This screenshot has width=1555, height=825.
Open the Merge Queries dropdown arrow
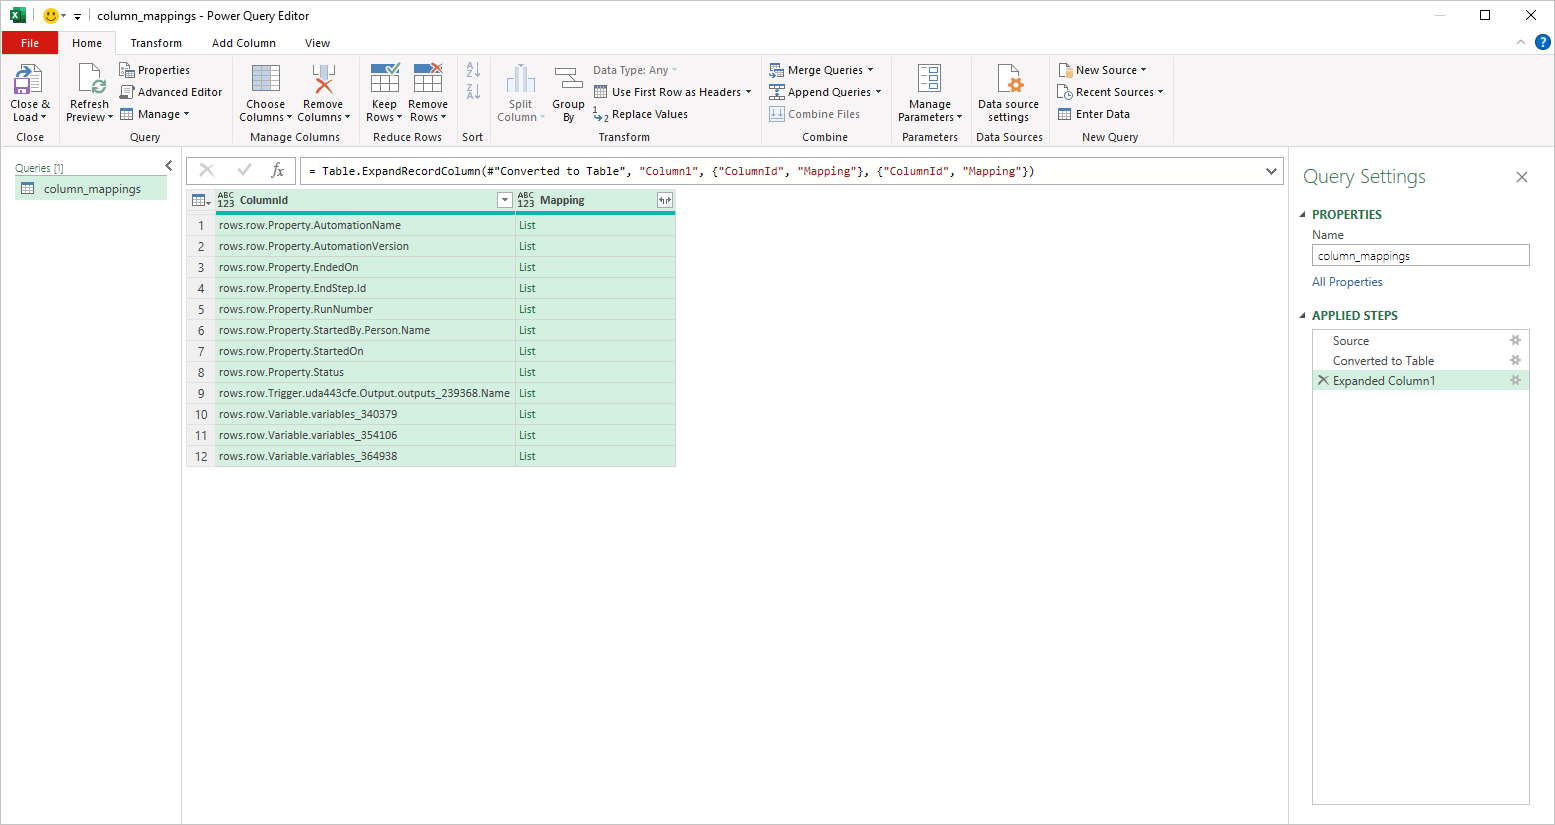click(x=870, y=70)
